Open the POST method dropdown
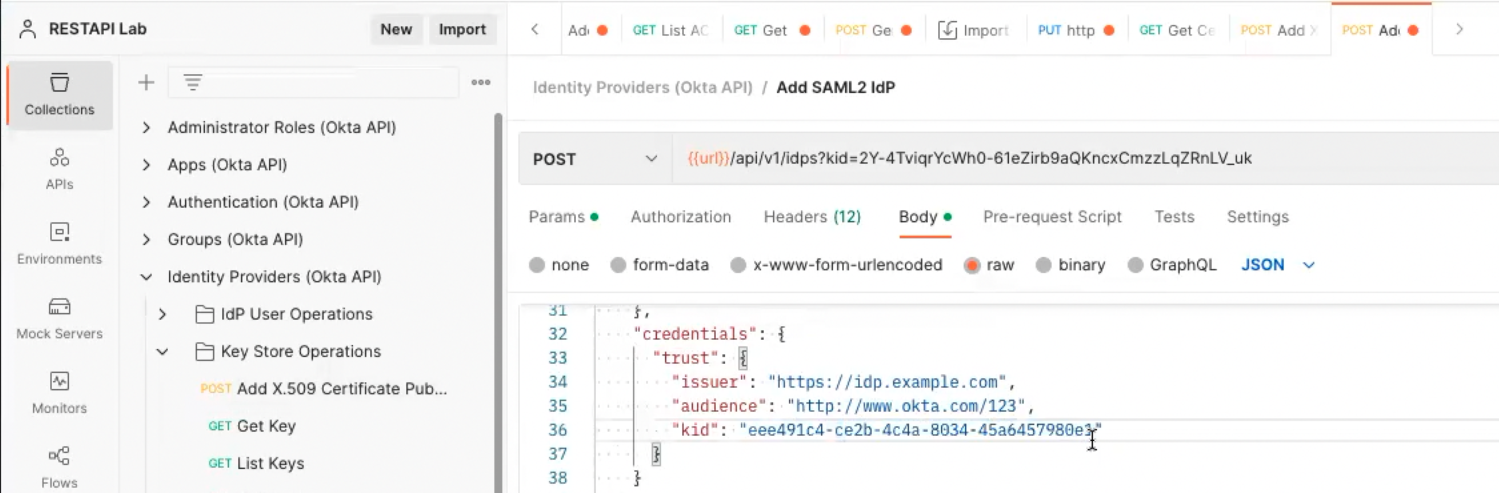Image resolution: width=1499 pixels, height=493 pixels. pos(595,159)
